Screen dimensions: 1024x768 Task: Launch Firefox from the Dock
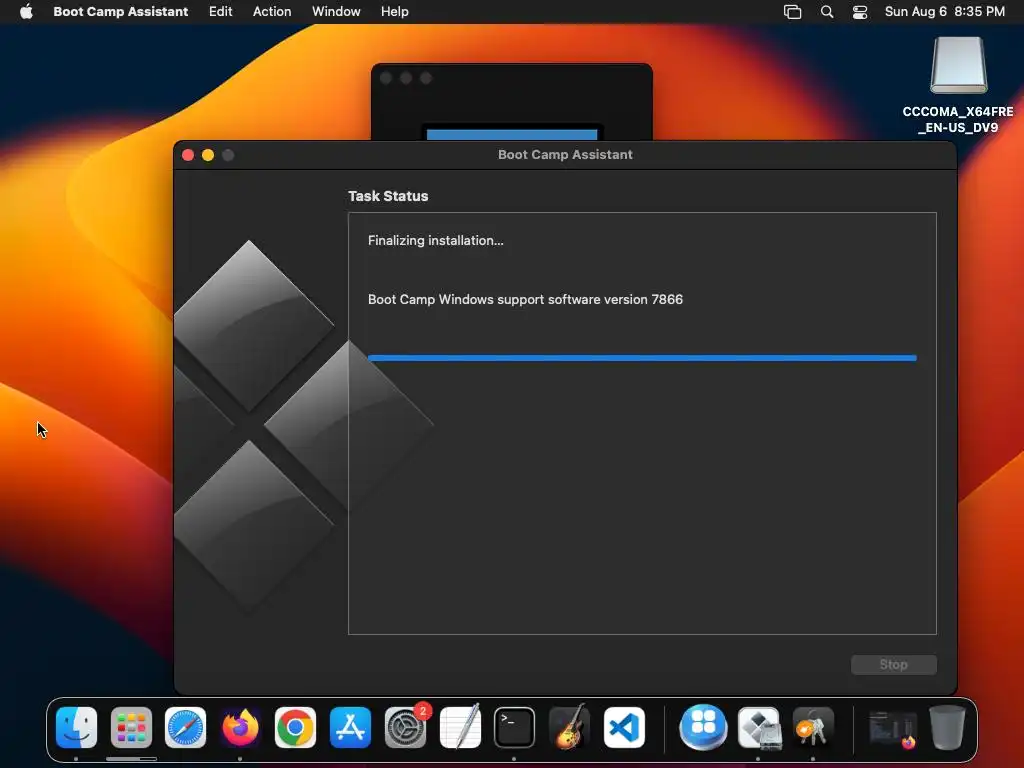point(240,728)
